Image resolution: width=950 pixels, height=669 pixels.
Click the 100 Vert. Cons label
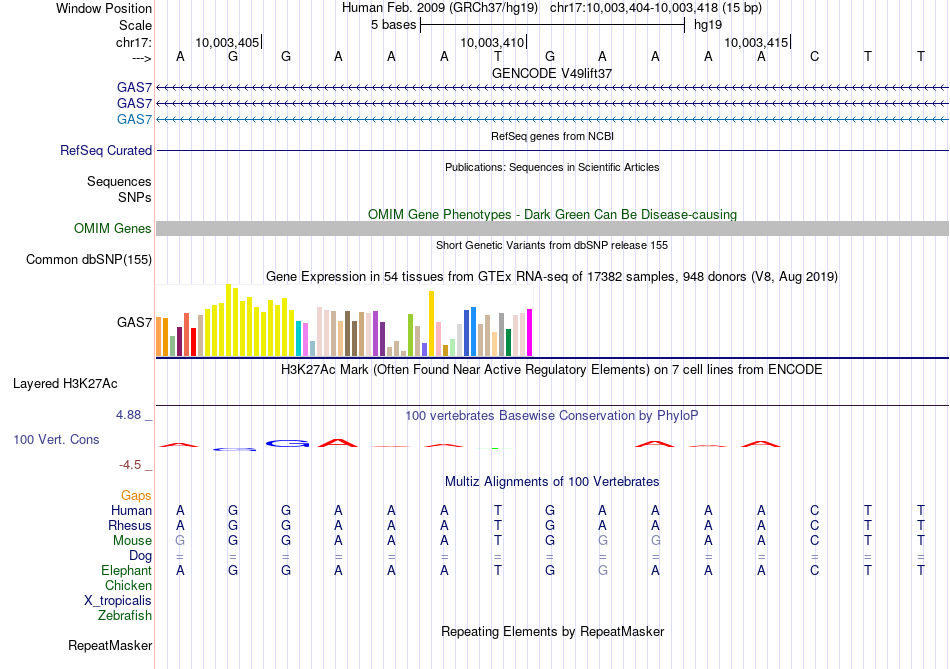pos(56,440)
